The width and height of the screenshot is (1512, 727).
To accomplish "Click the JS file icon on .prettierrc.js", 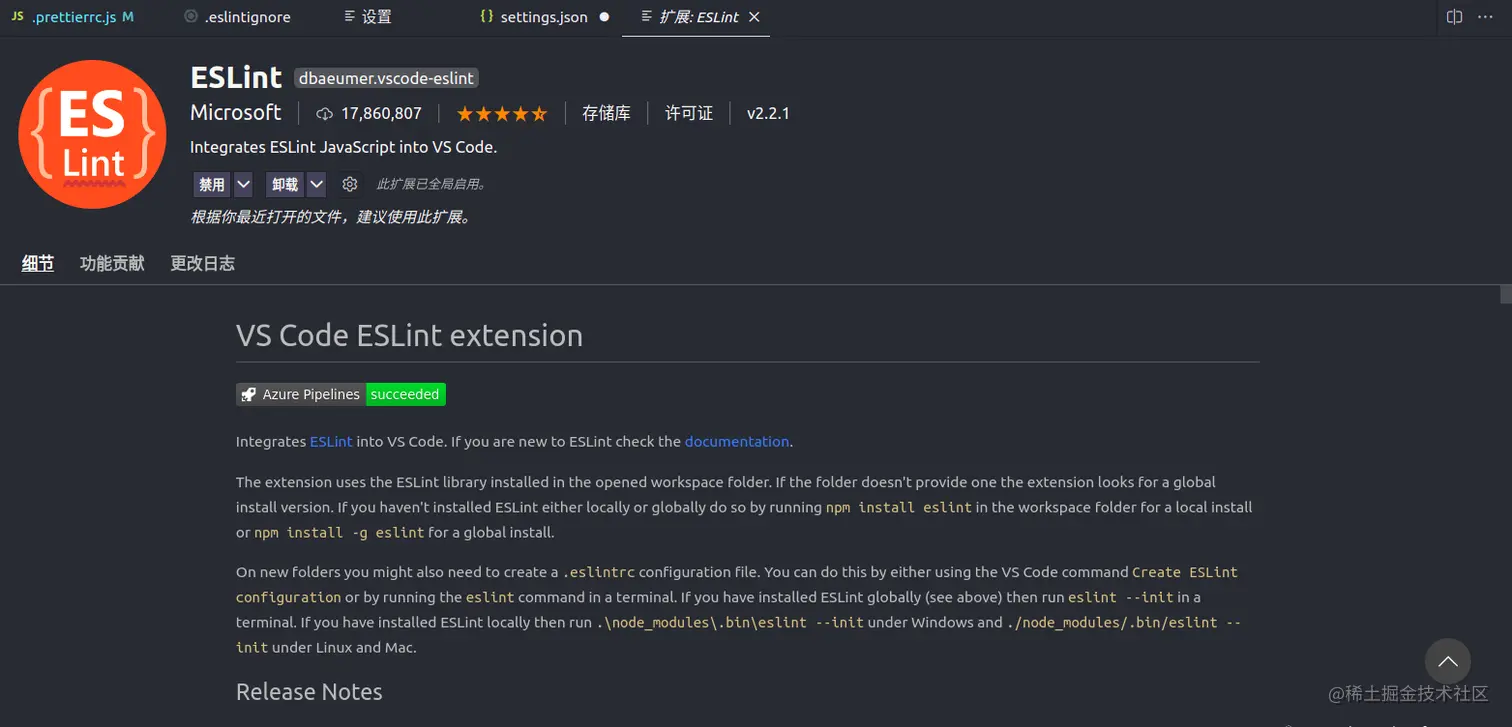I will pyautogui.click(x=18, y=17).
